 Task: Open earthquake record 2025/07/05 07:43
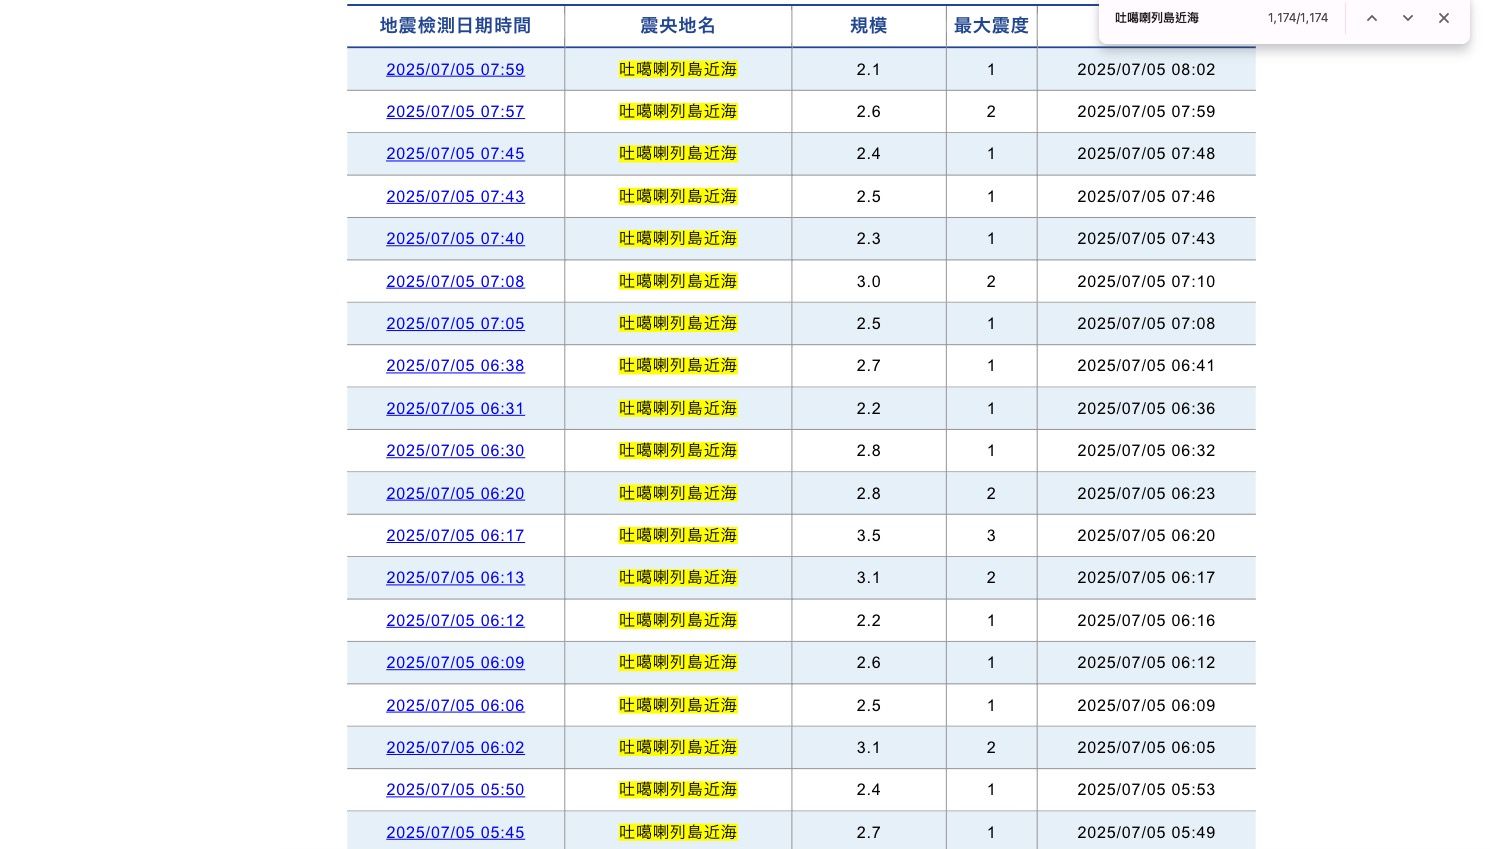tap(455, 196)
